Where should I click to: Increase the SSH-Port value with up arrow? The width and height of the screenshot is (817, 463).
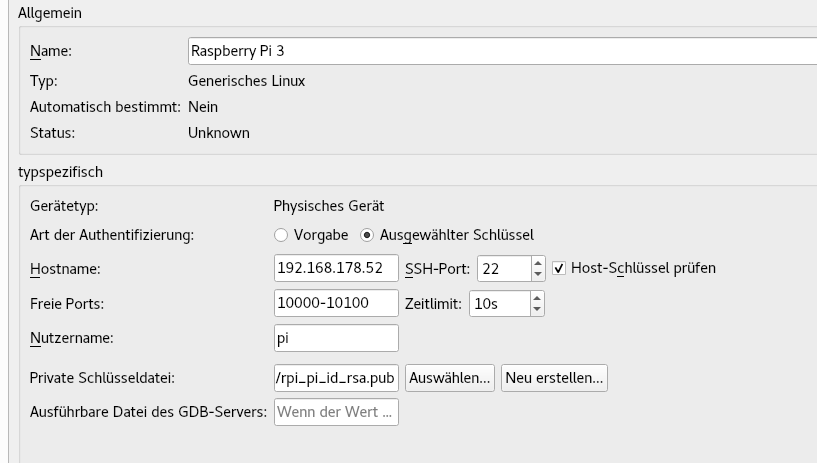[538, 263]
